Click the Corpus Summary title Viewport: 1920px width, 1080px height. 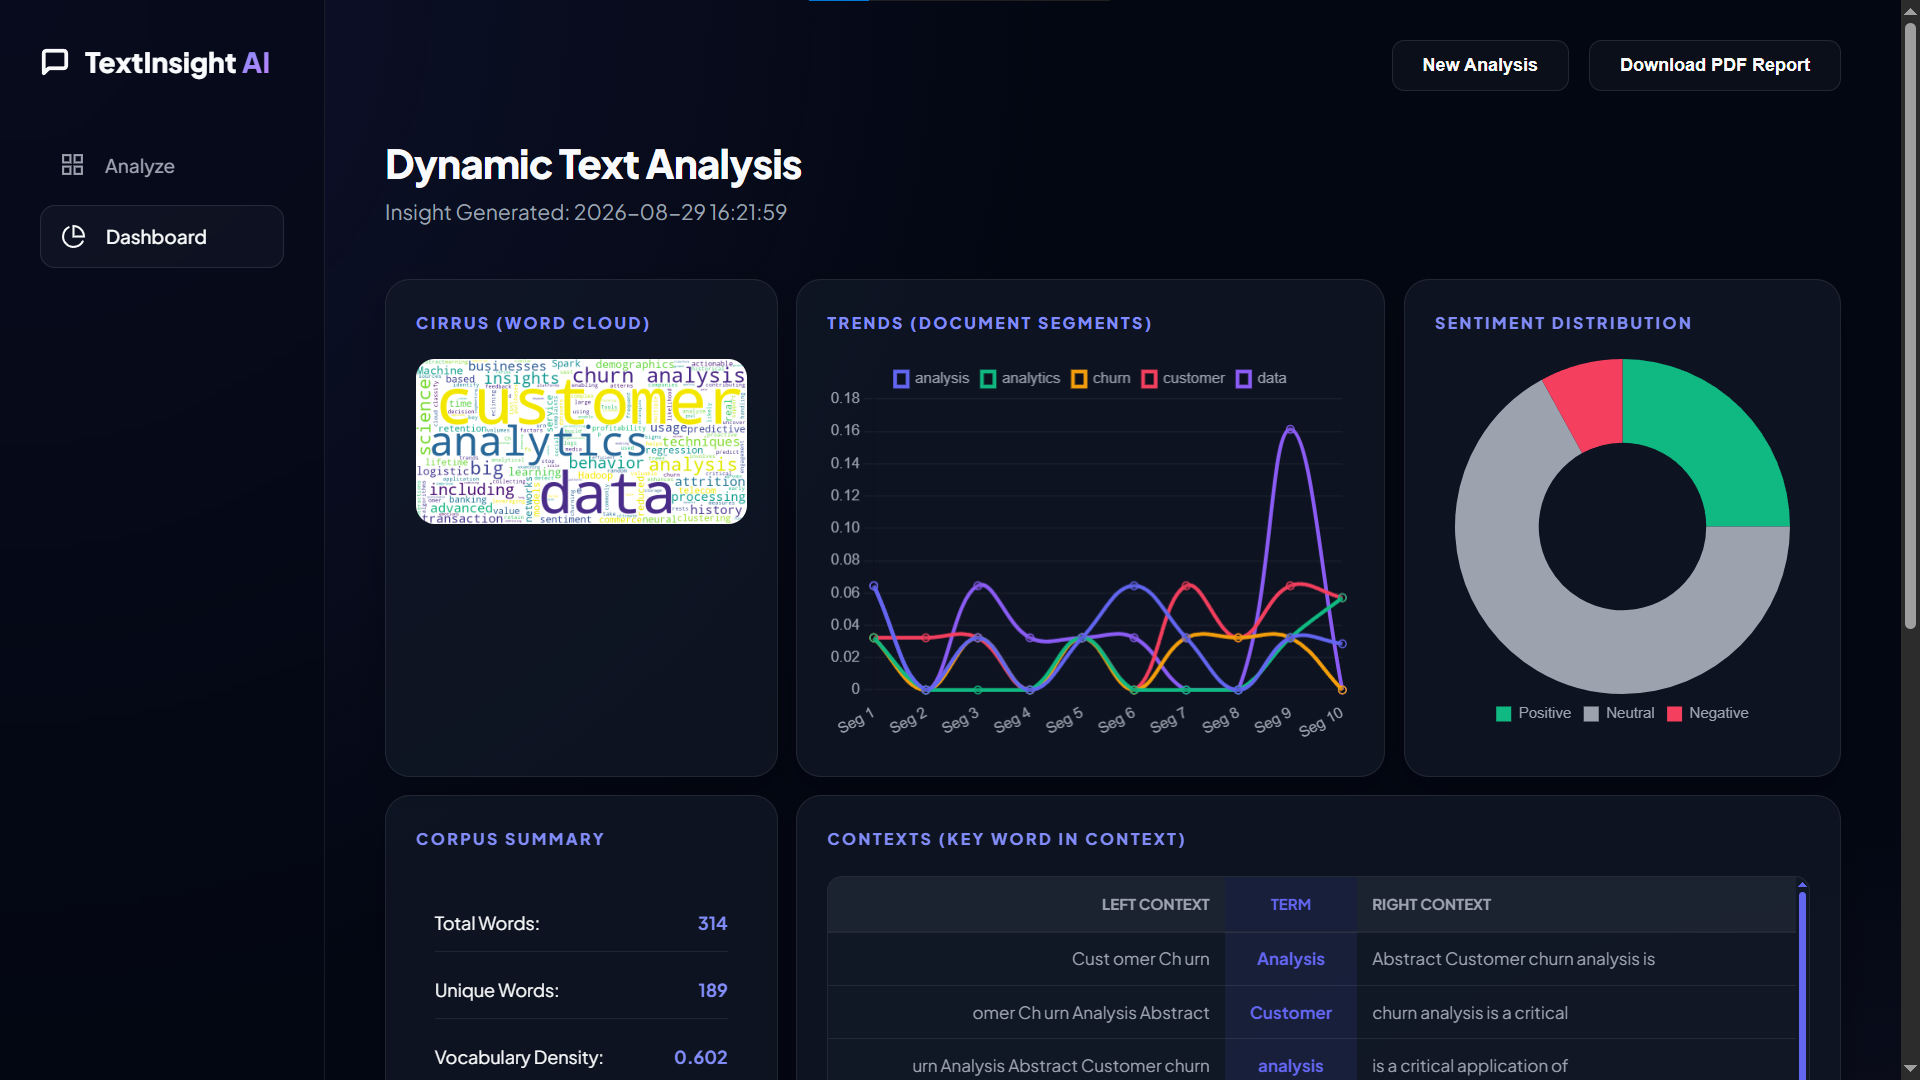[510, 839]
